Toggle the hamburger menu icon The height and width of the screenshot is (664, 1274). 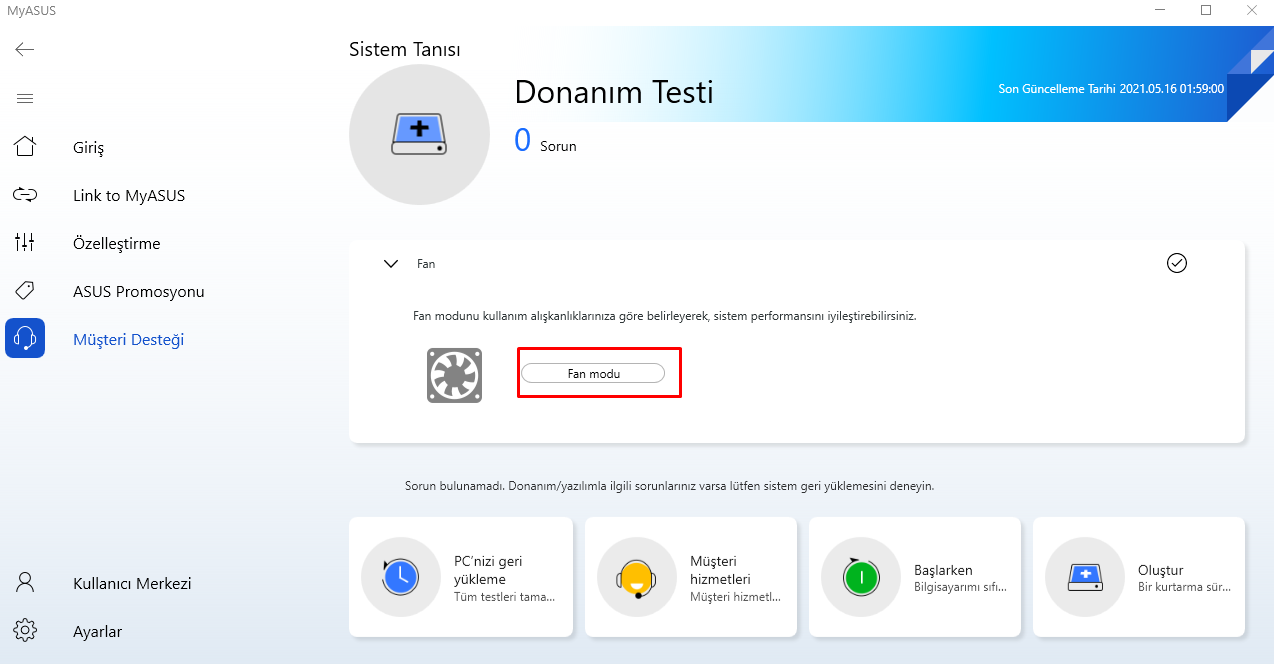[25, 98]
